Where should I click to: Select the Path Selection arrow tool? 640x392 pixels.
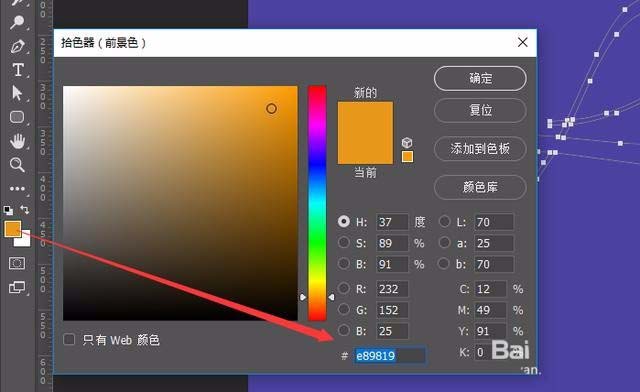click(17, 93)
